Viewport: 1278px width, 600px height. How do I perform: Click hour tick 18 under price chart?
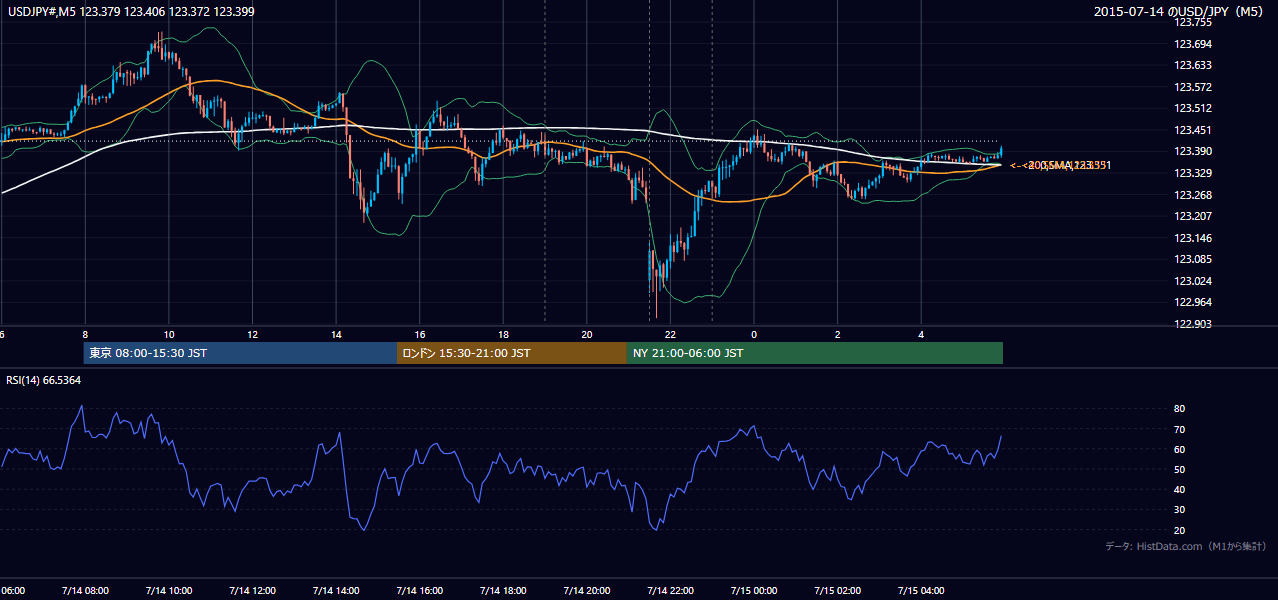point(503,335)
